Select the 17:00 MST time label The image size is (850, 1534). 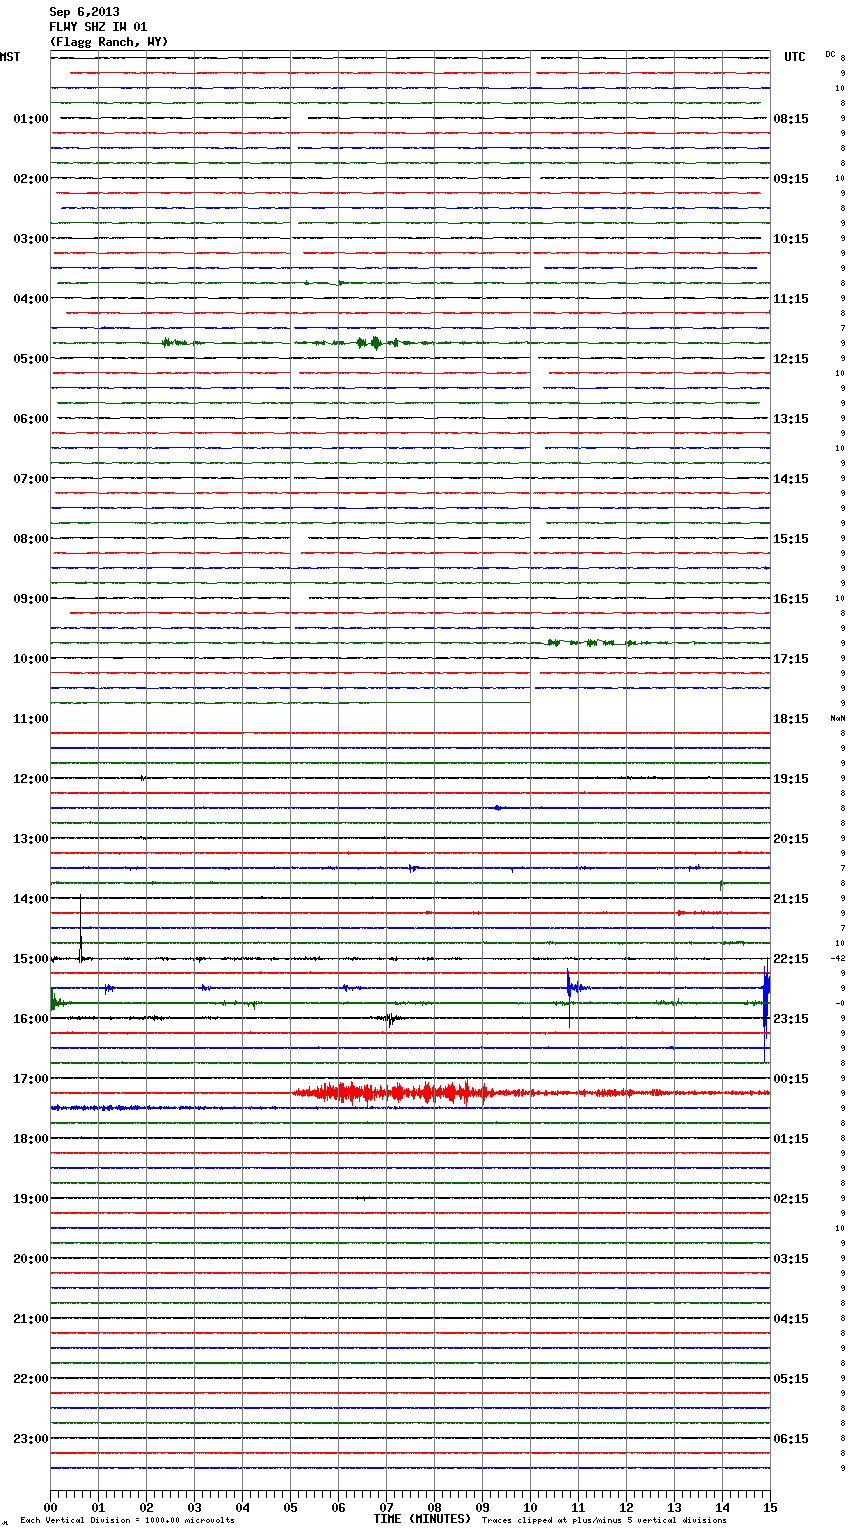pos(31,1079)
